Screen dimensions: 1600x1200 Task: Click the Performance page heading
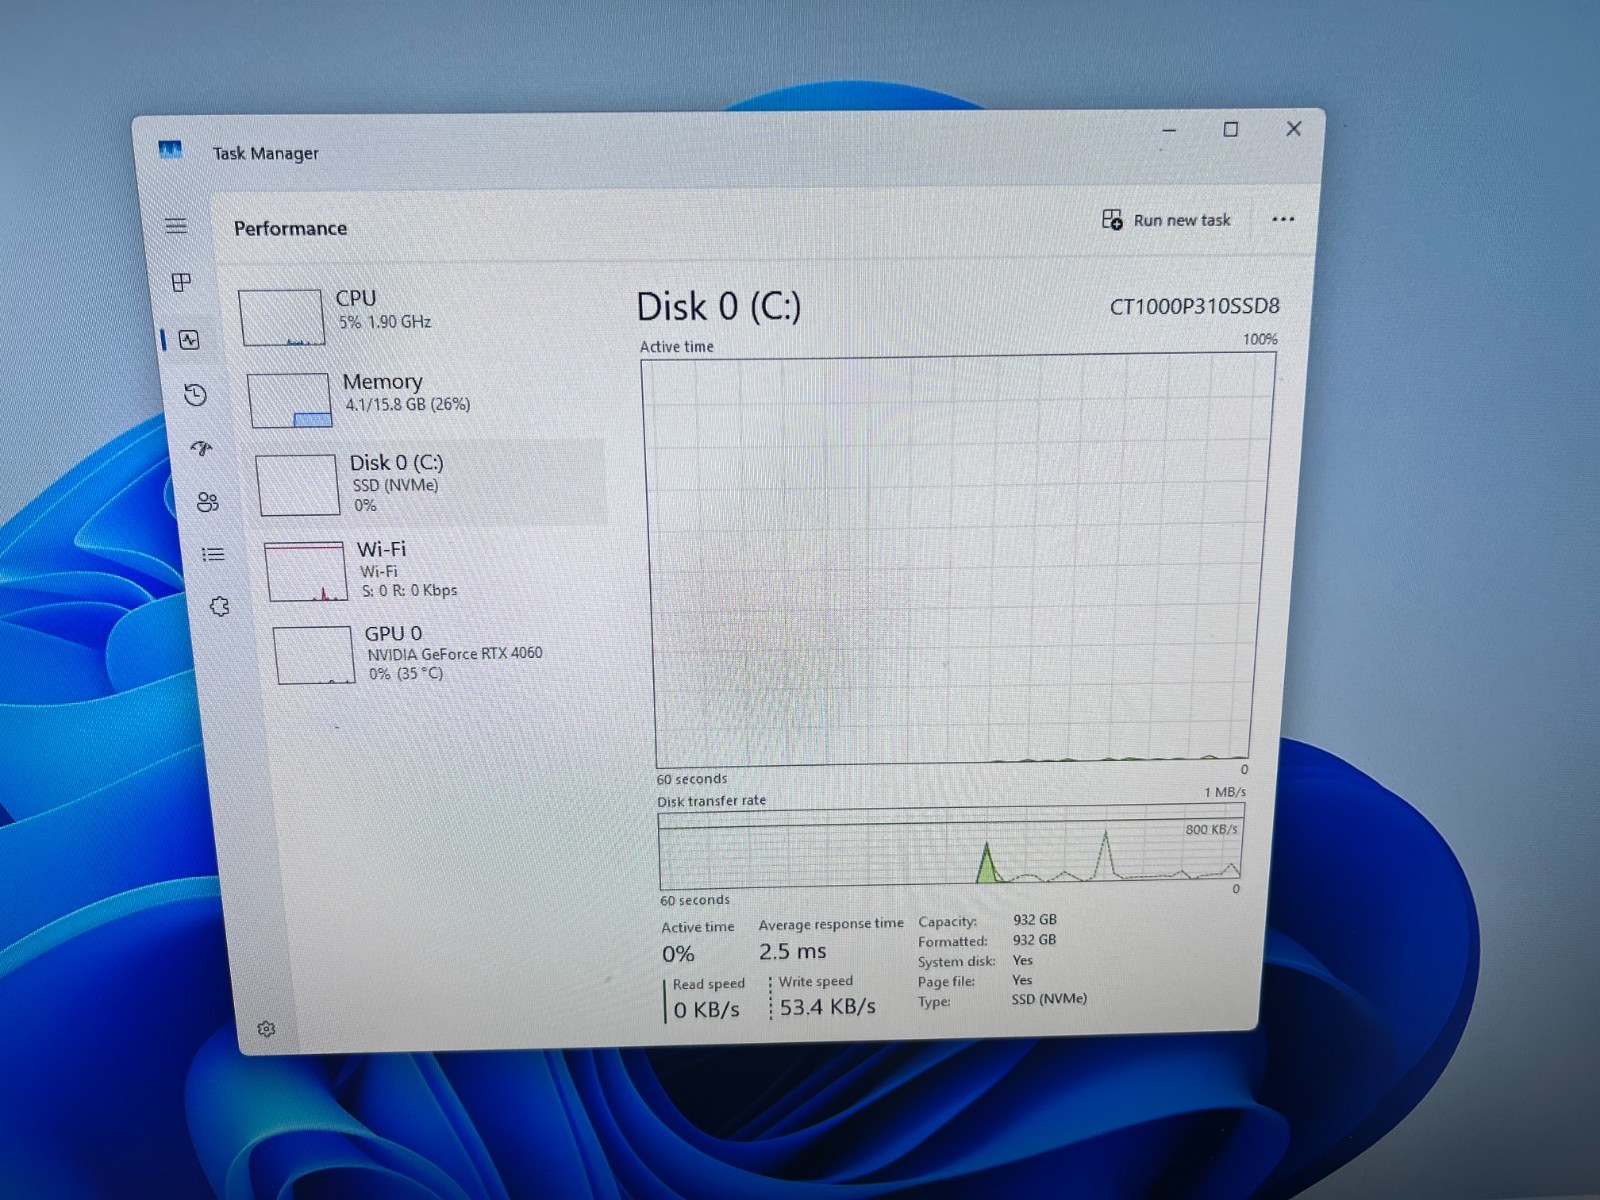pyautogui.click(x=290, y=229)
